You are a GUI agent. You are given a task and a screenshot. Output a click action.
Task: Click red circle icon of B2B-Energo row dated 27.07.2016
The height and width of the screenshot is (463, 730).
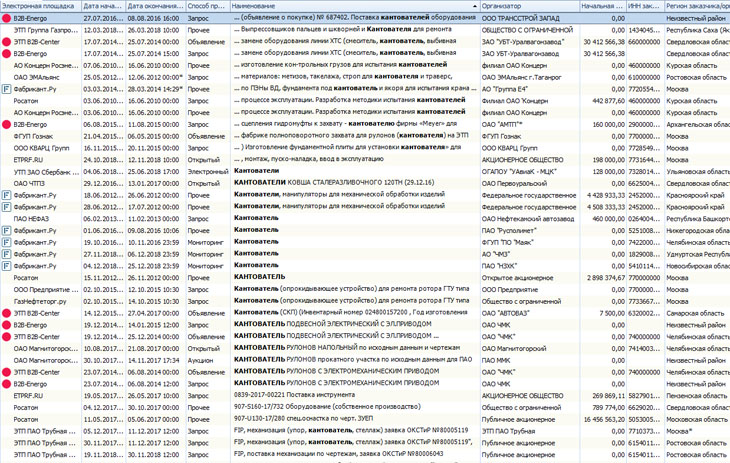6,19
